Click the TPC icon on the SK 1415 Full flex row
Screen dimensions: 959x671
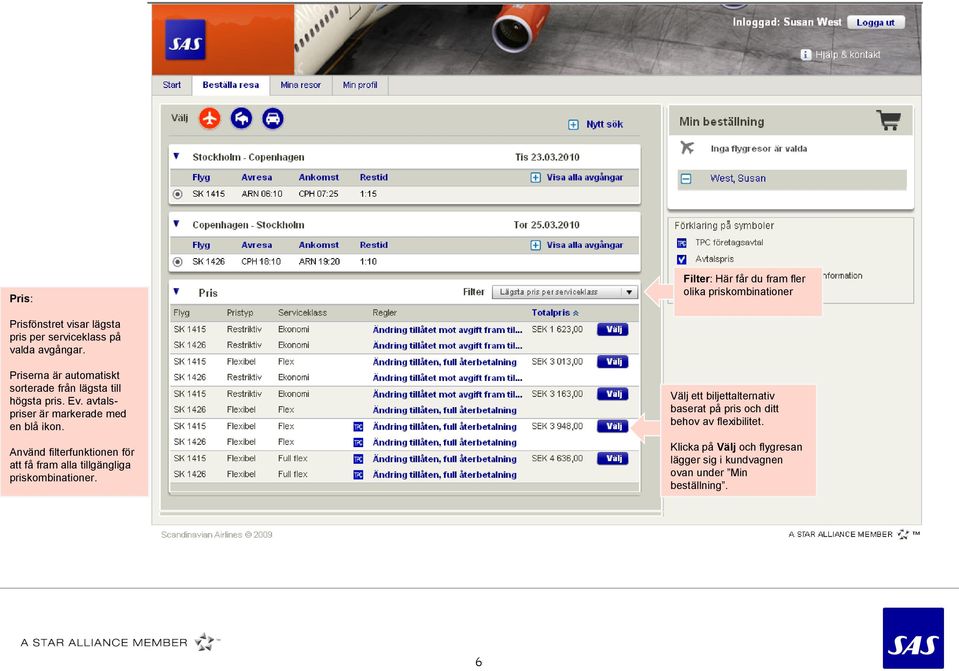point(358,459)
